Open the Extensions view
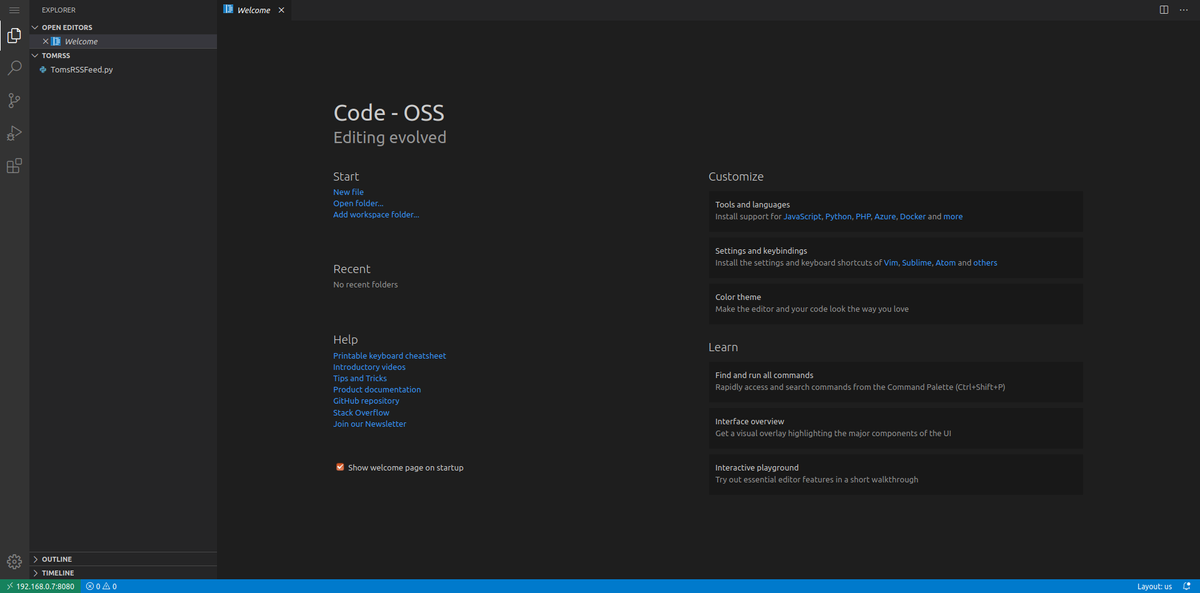The image size is (1200, 593). tap(14, 166)
